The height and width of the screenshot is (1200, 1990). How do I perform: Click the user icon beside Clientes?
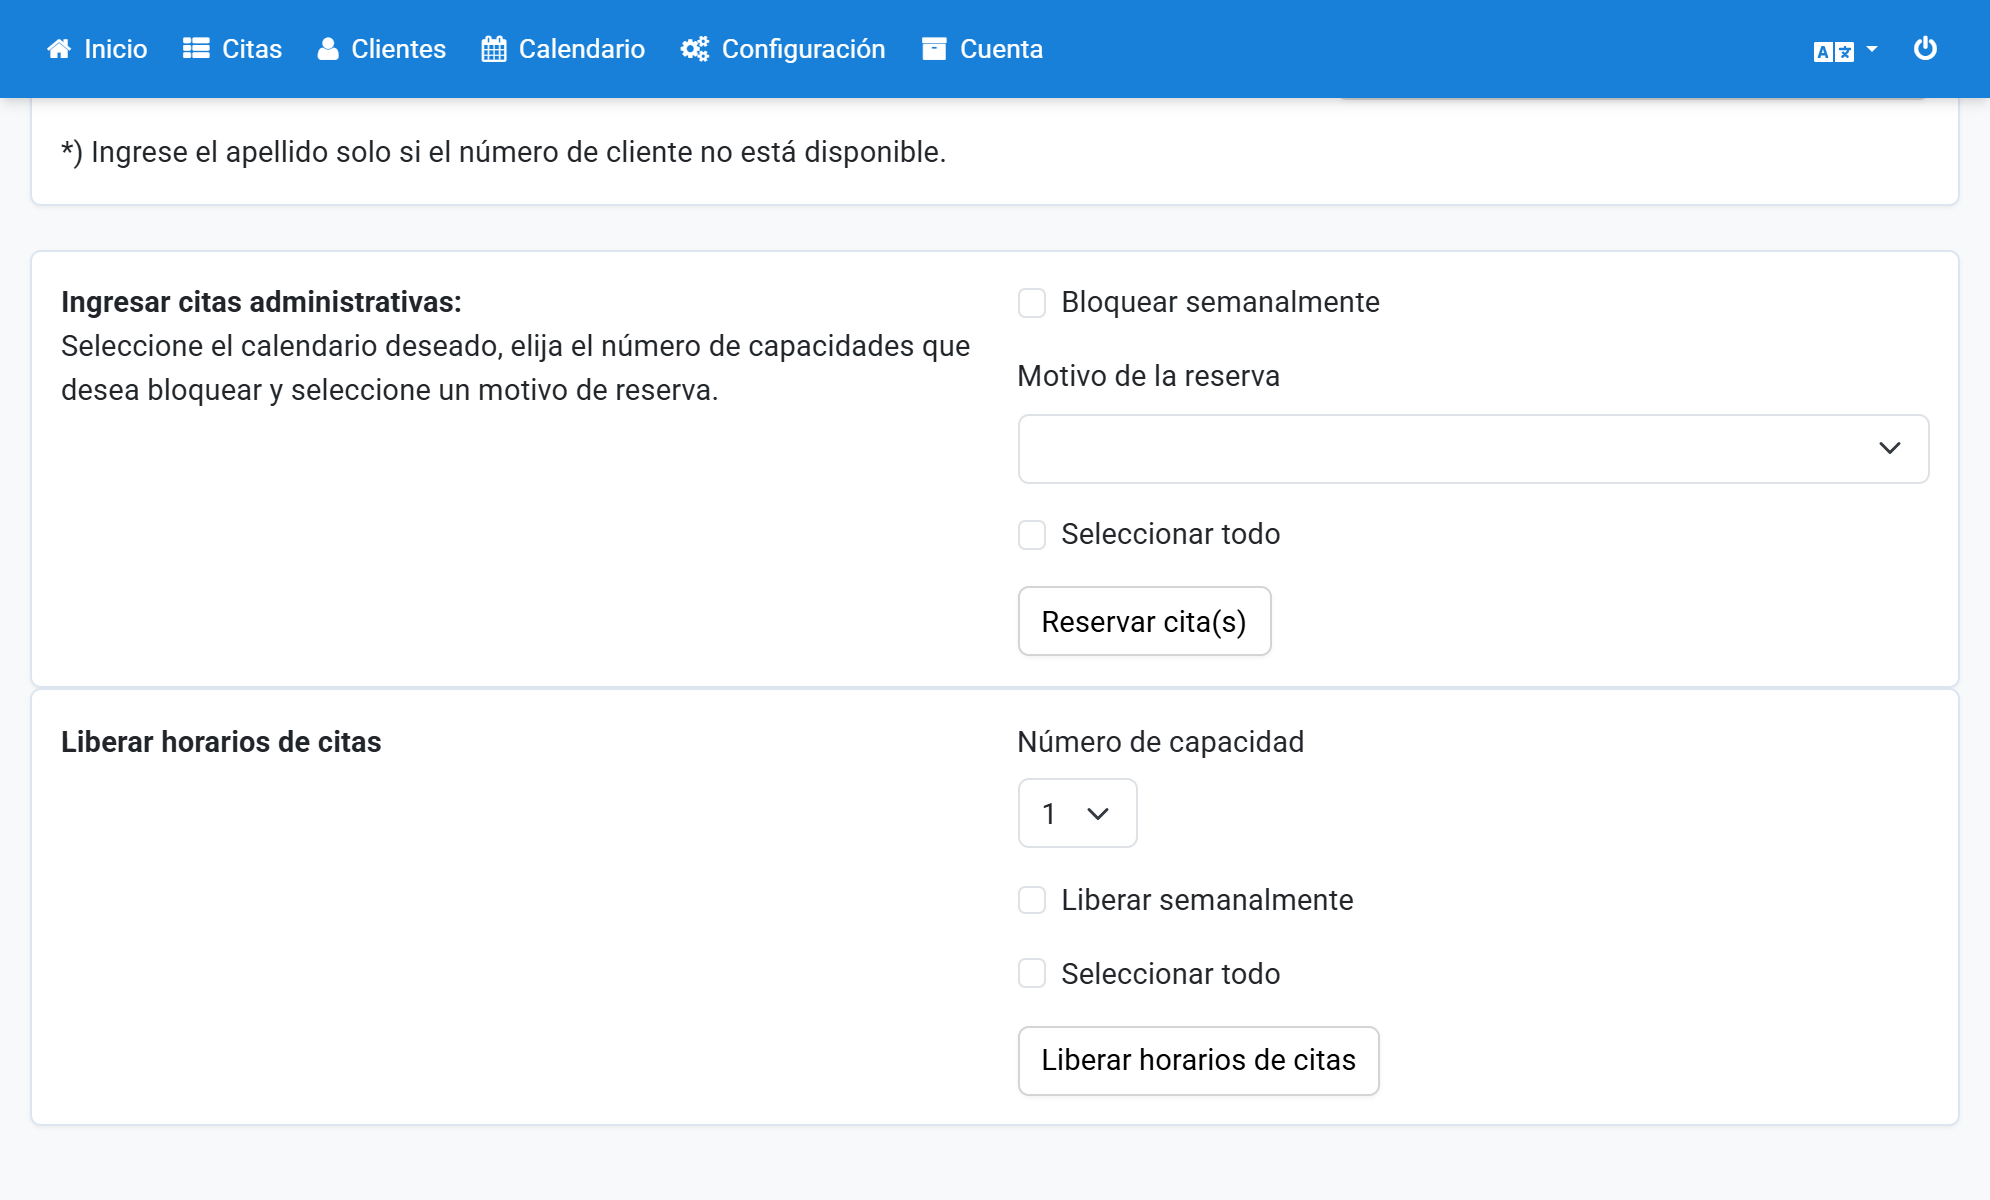coord(328,49)
